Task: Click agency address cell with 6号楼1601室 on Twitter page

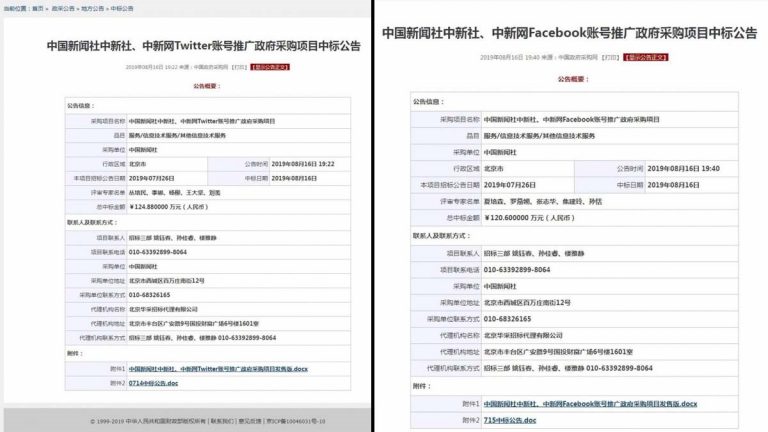Action: click(239, 323)
